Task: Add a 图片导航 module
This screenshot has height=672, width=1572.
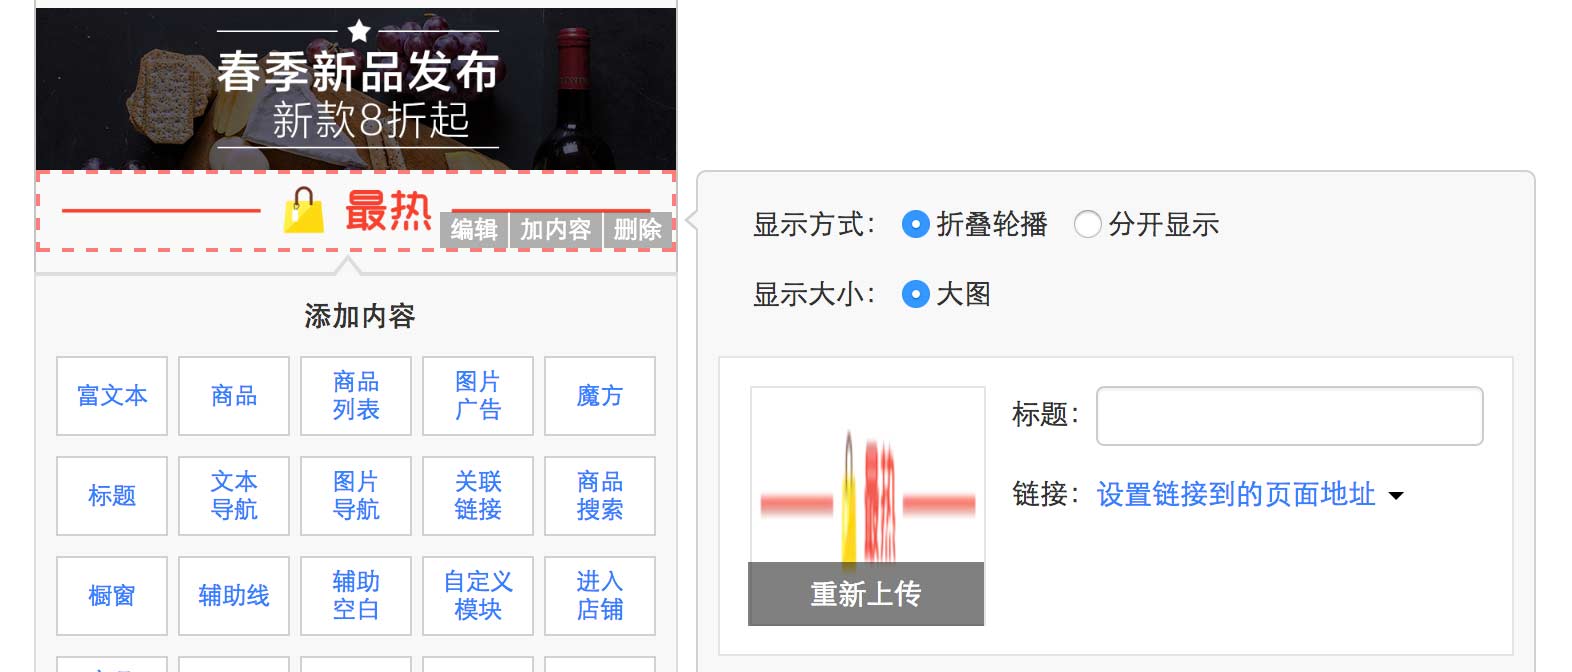Action: pyautogui.click(x=356, y=496)
